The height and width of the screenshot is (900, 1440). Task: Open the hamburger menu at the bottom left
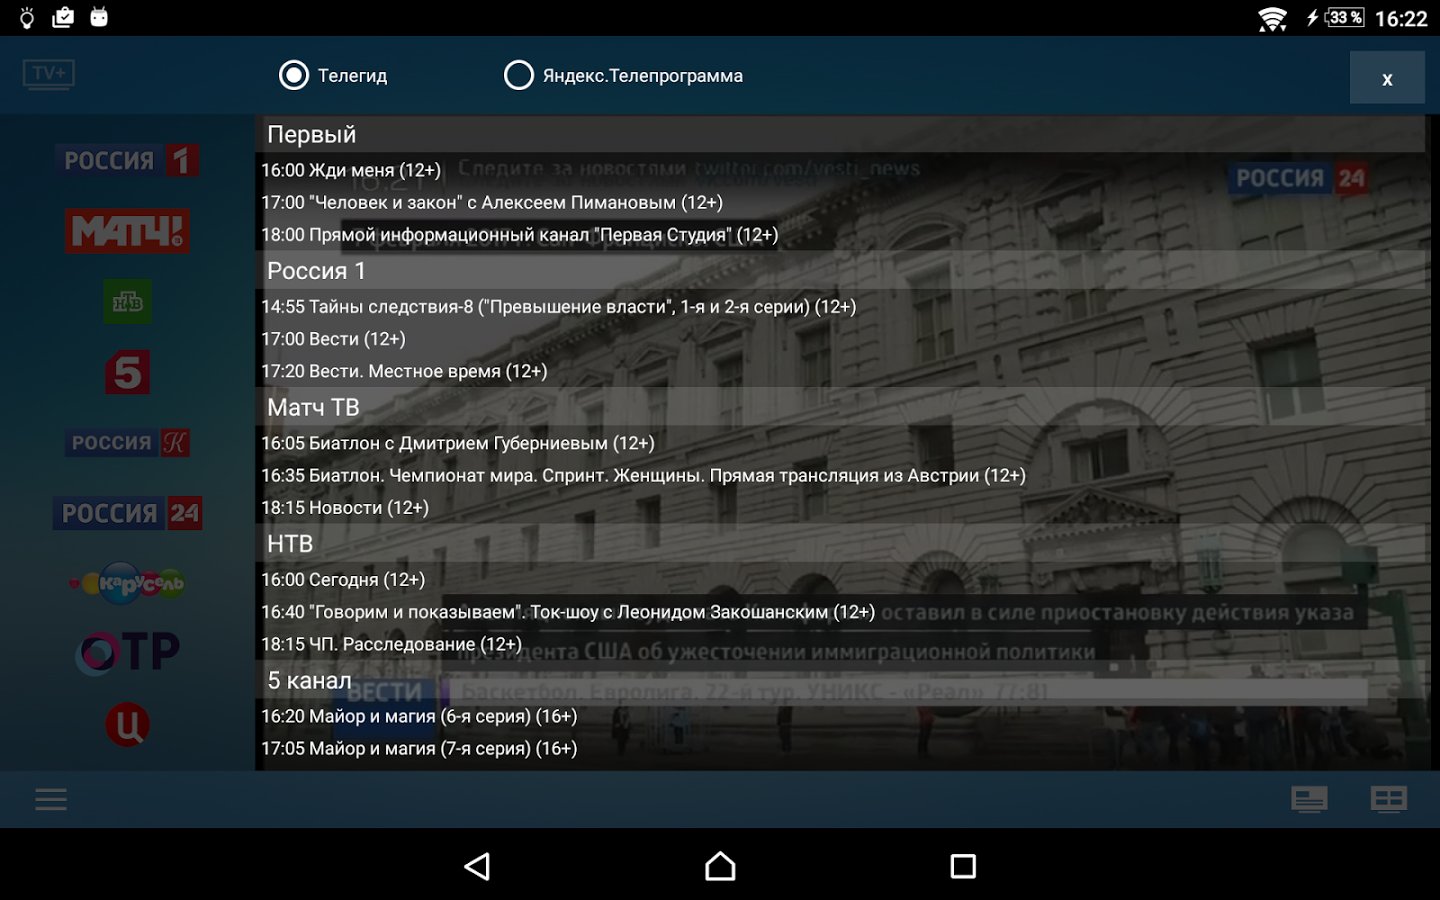tap(51, 799)
